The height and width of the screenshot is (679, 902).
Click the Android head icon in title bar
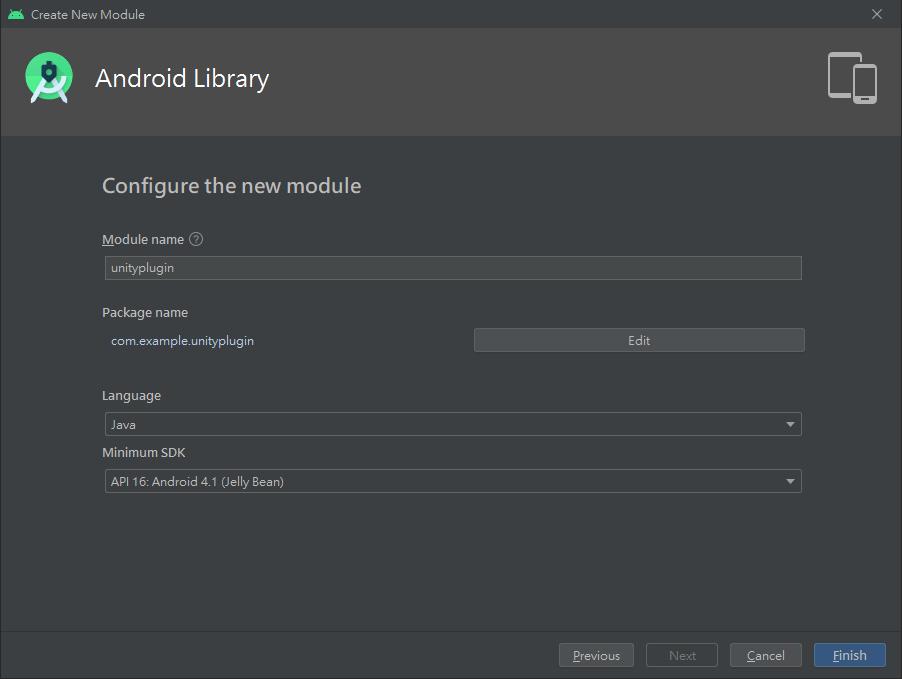[16, 14]
